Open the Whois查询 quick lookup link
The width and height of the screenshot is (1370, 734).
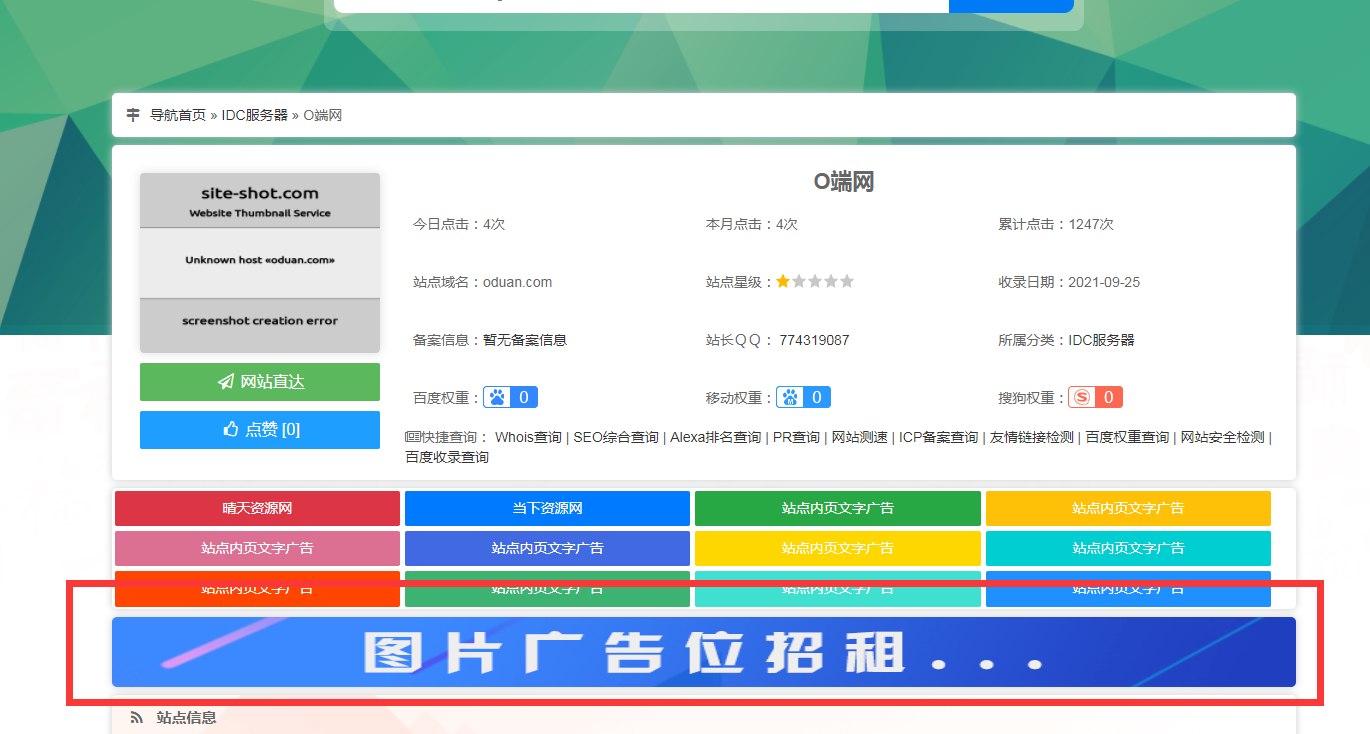coord(528,437)
